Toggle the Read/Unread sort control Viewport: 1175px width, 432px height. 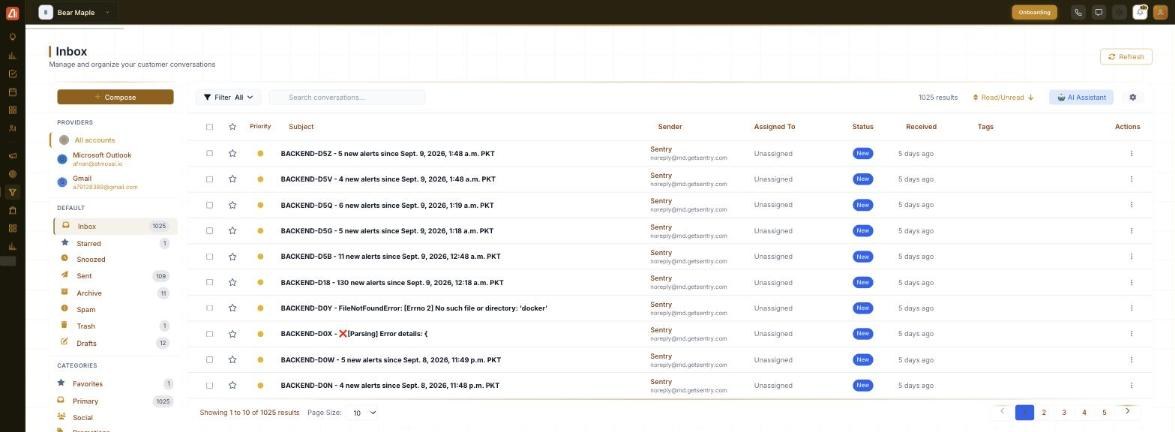click(x=1003, y=98)
